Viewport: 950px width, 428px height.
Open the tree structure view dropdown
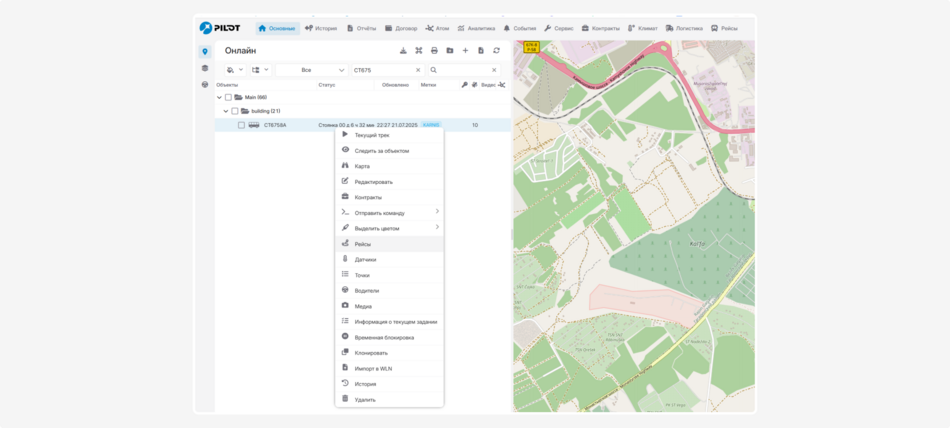261,70
